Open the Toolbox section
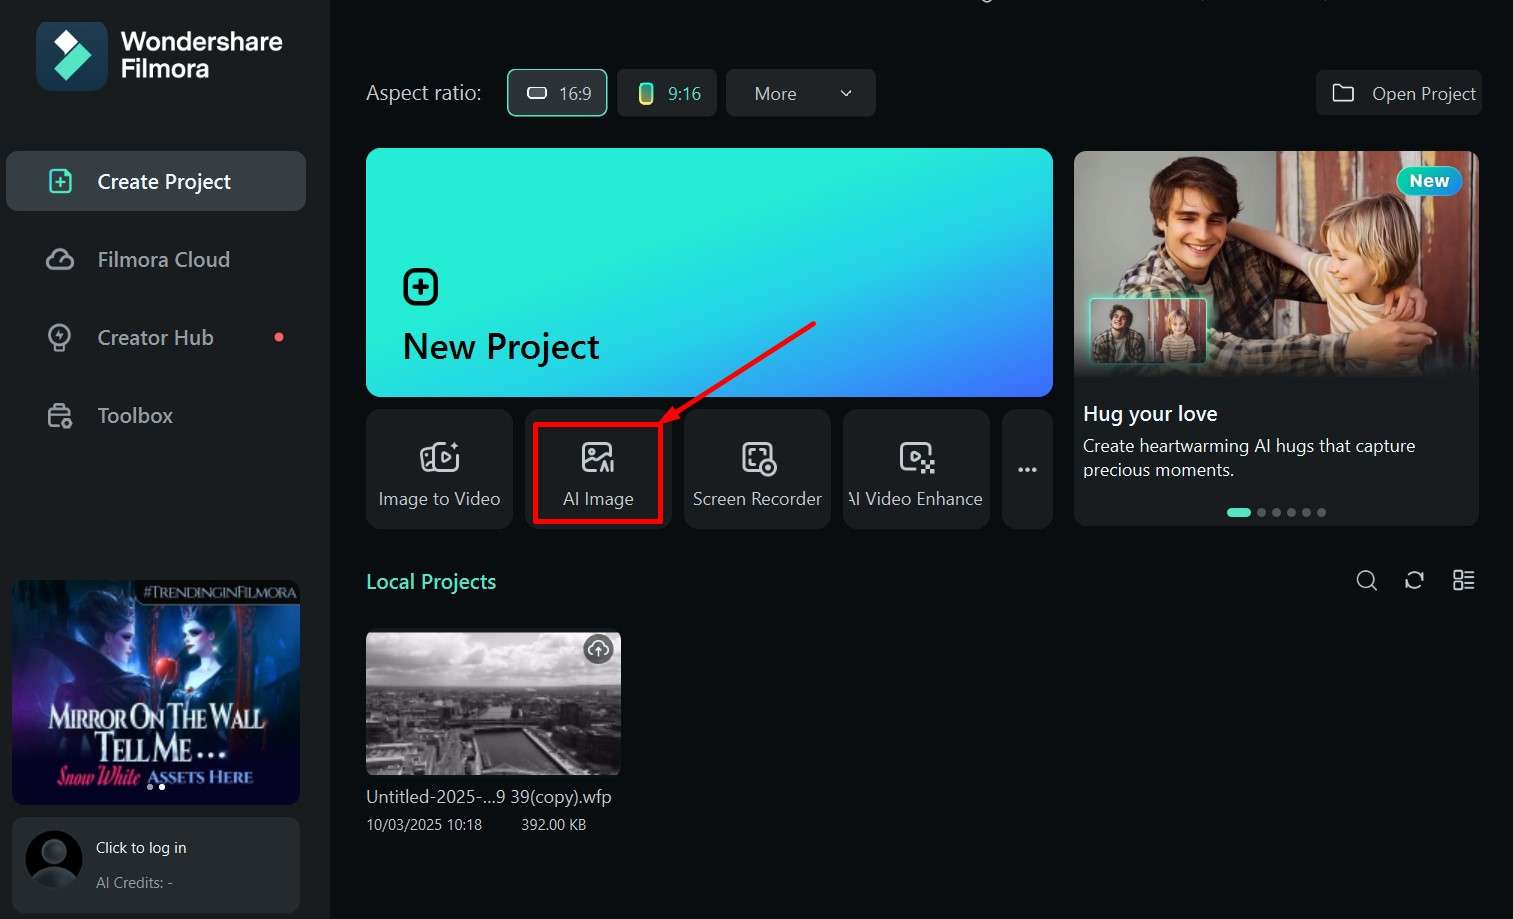1513x919 pixels. pos(156,415)
